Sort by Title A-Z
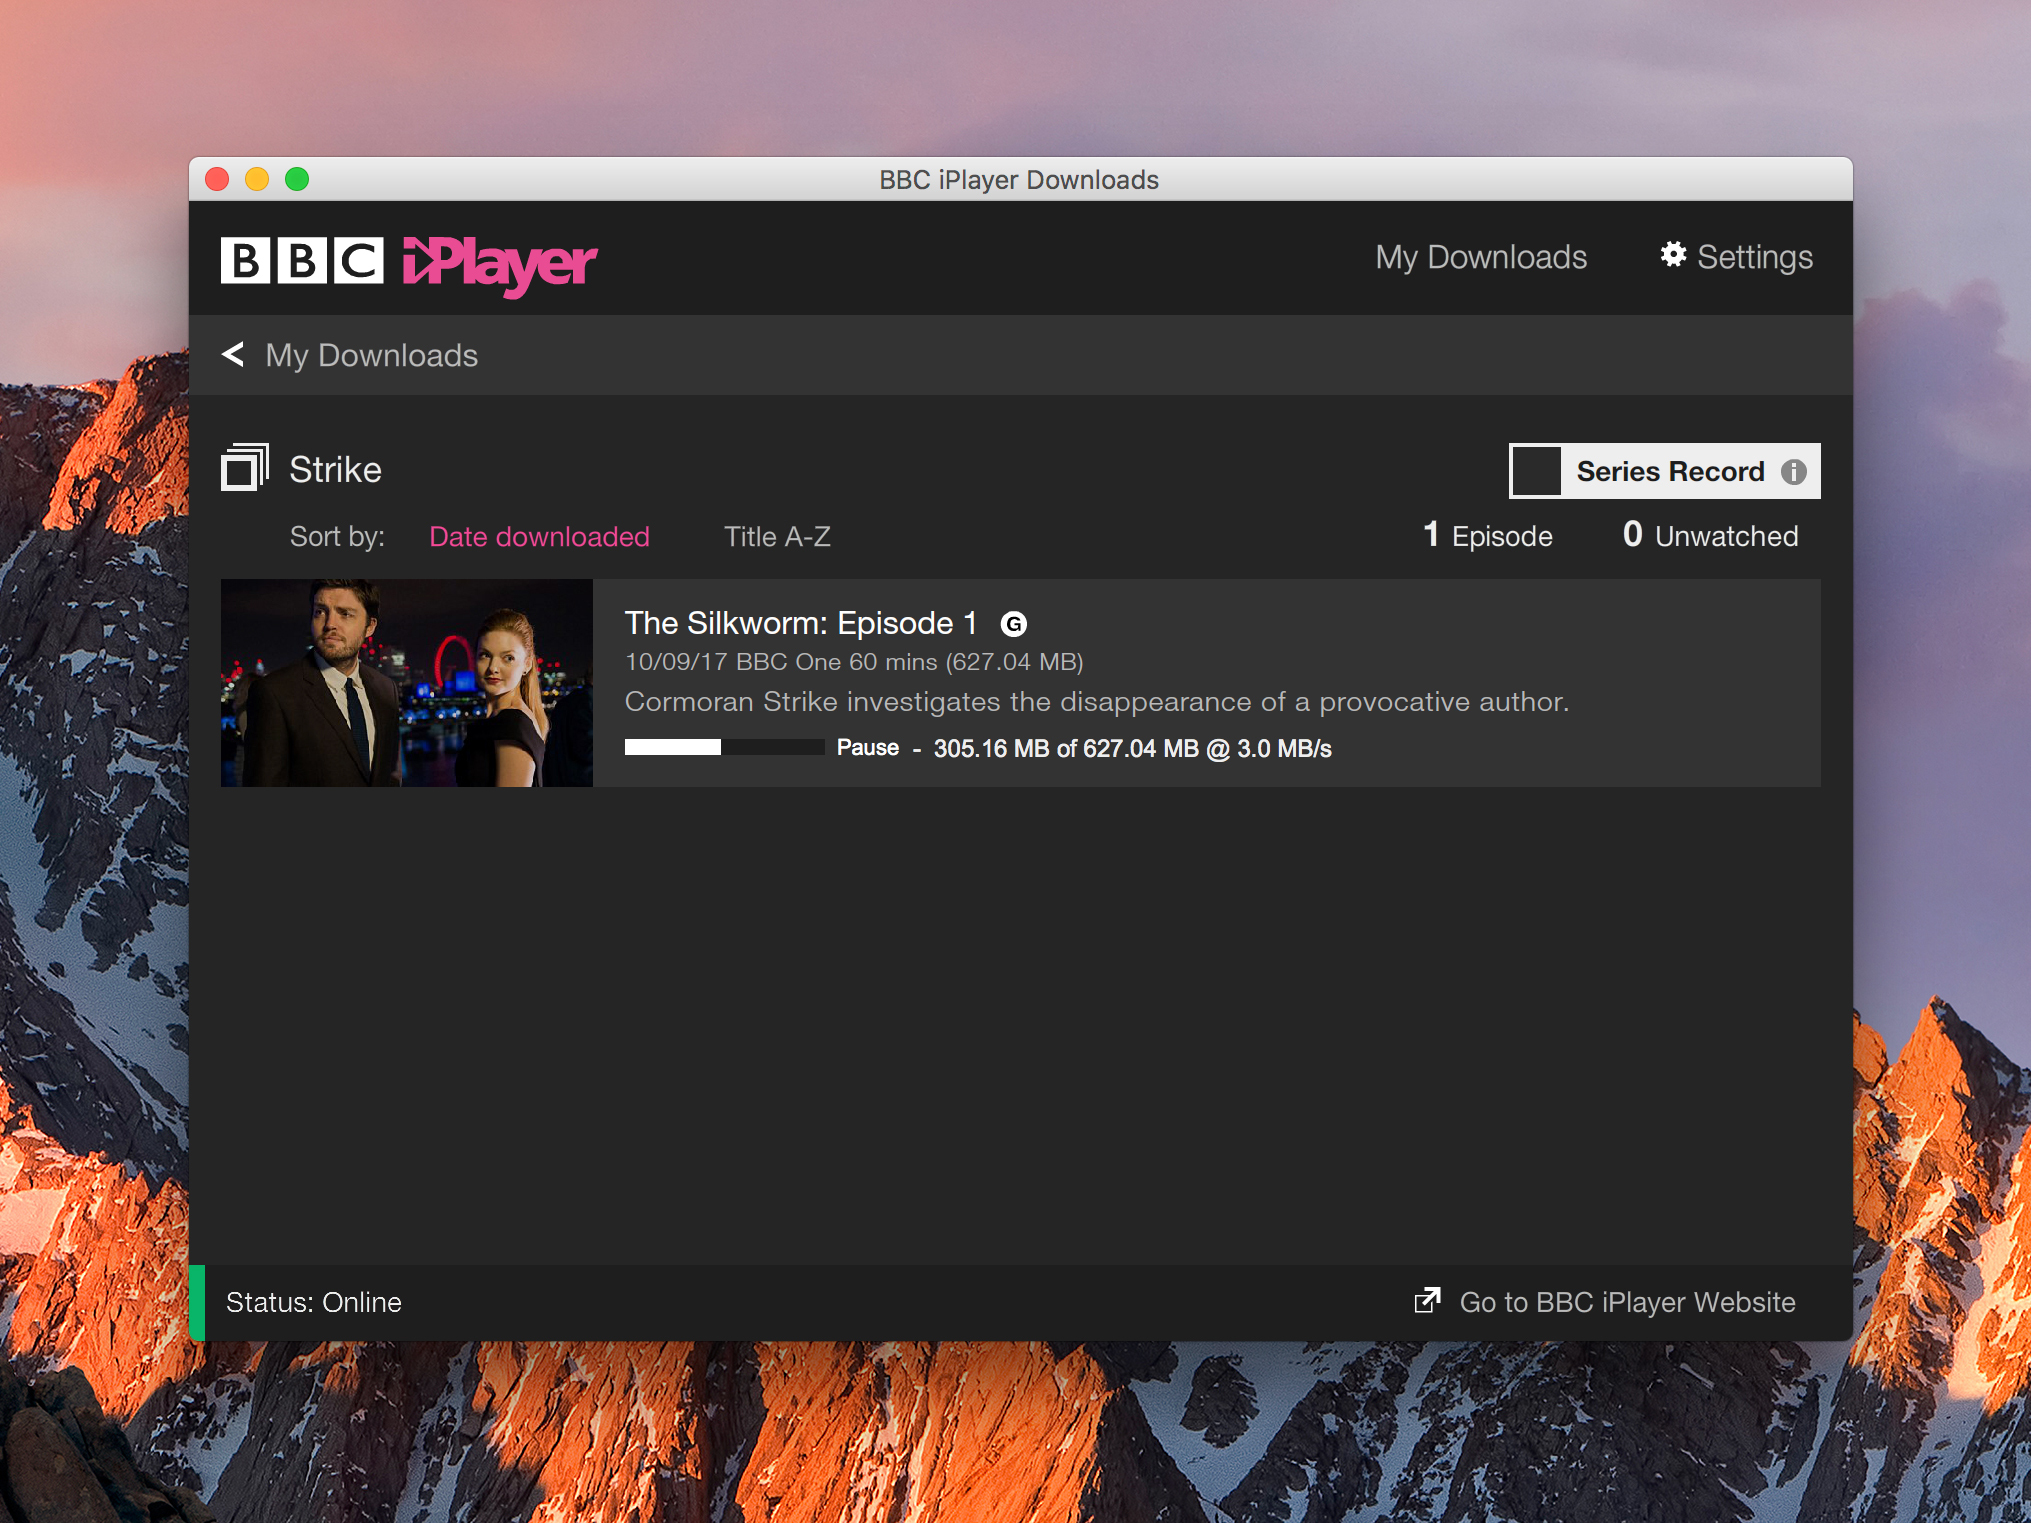The image size is (2031, 1523). [777, 537]
